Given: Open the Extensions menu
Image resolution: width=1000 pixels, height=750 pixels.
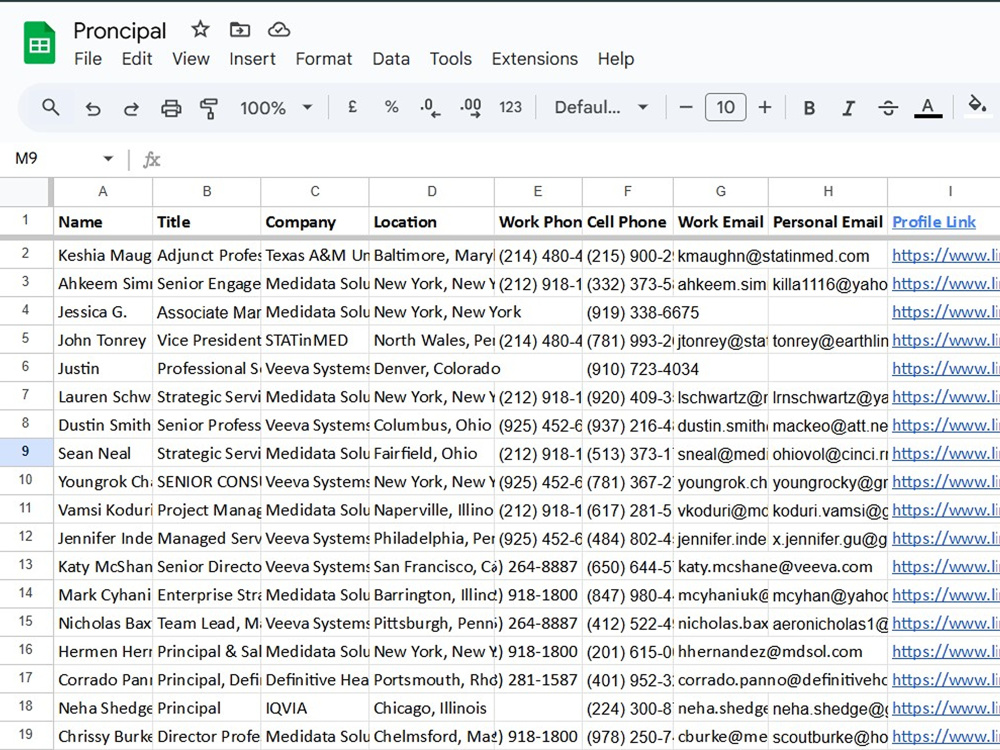Looking at the screenshot, I should [534, 59].
